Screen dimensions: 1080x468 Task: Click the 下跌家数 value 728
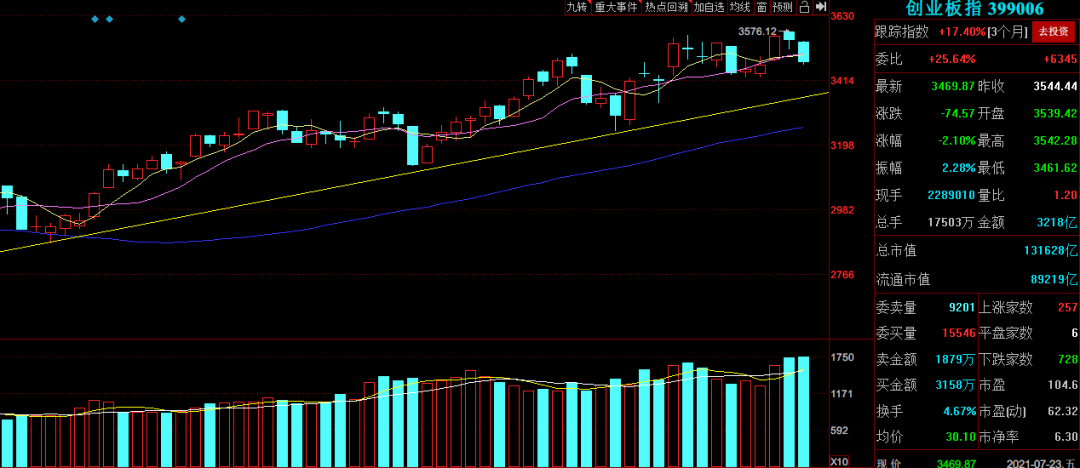[x=1067, y=359]
